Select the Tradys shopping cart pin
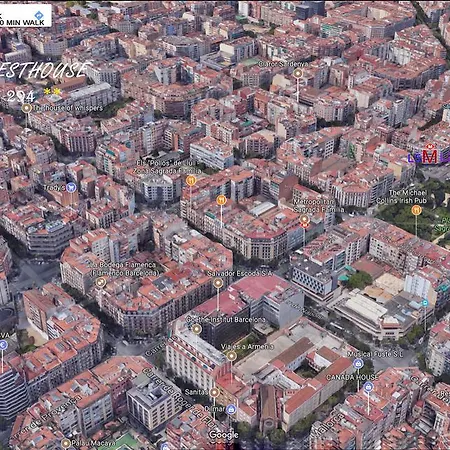 pyautogui.click(x=71, y=187)
